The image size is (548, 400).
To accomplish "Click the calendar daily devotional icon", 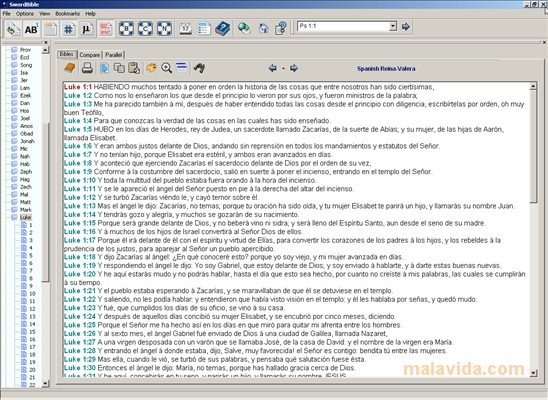I will point(185,29).
